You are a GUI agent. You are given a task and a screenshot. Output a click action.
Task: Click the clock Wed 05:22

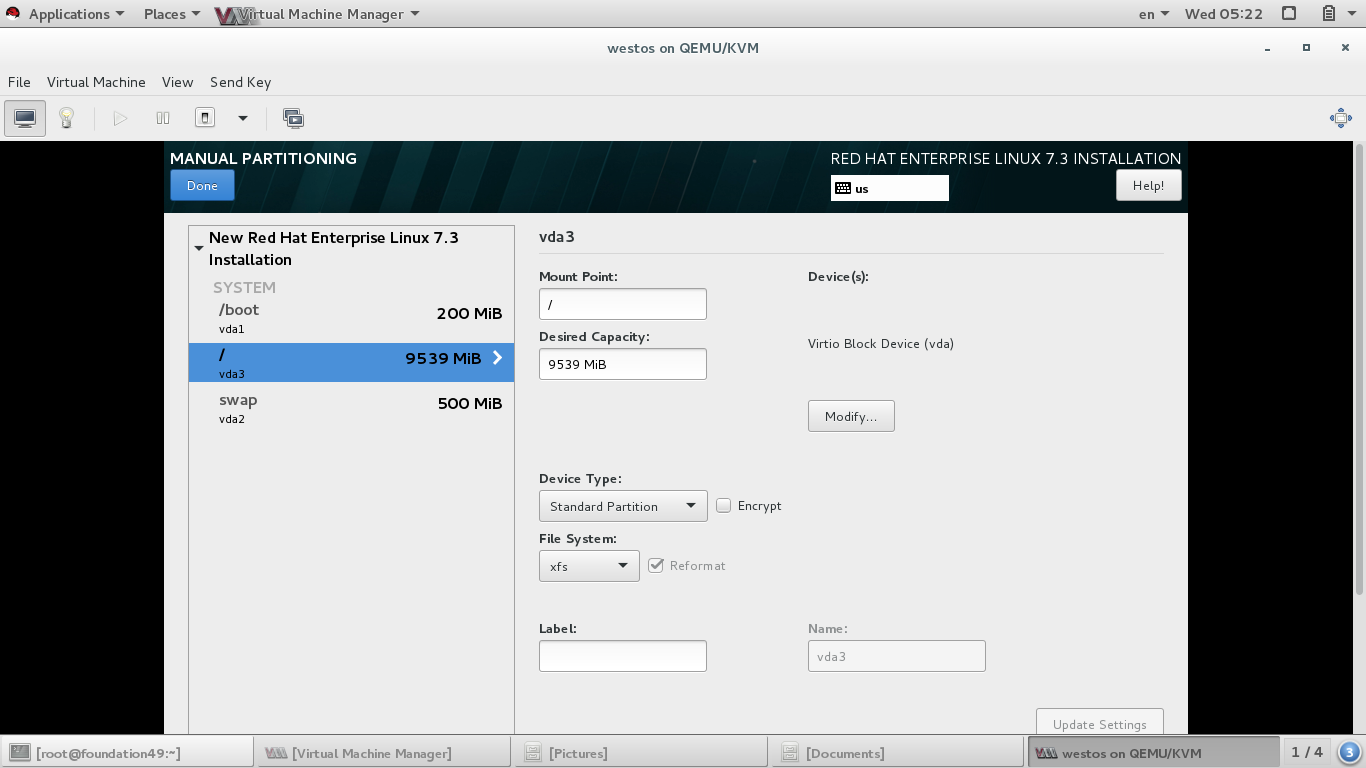point(1223,14)
